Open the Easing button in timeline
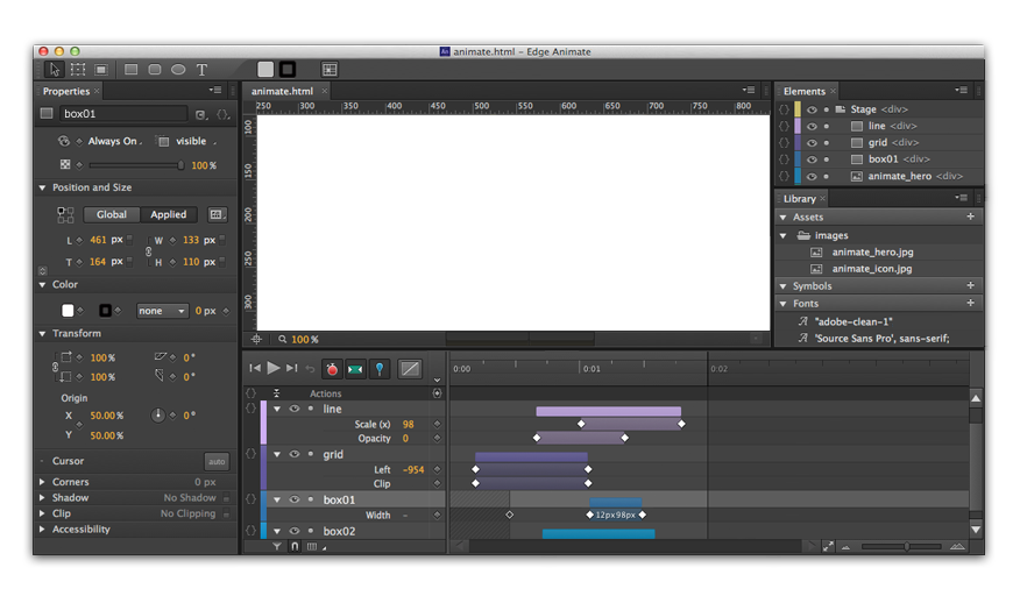This screenshot has width=1020, height=603. 409,369
